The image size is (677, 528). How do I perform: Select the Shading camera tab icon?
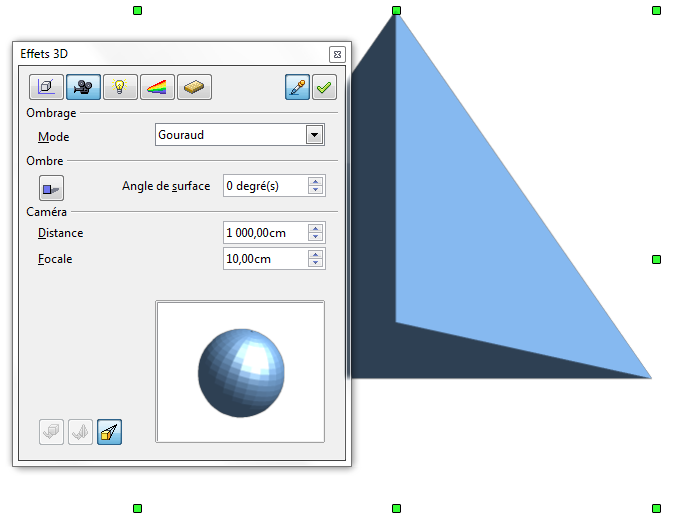[83, 87]
